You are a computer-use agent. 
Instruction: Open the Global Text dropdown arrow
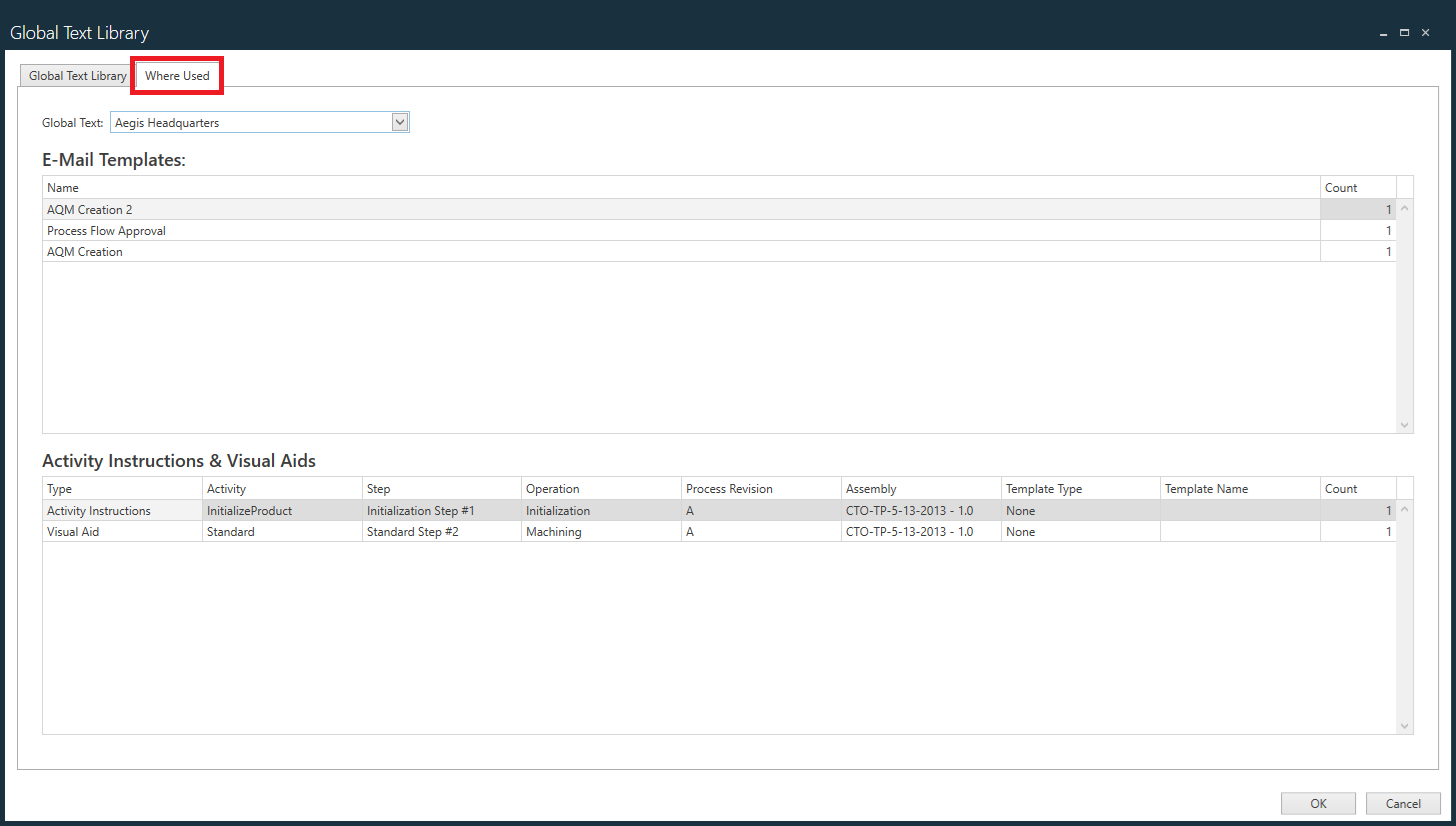tap(400, 122)
